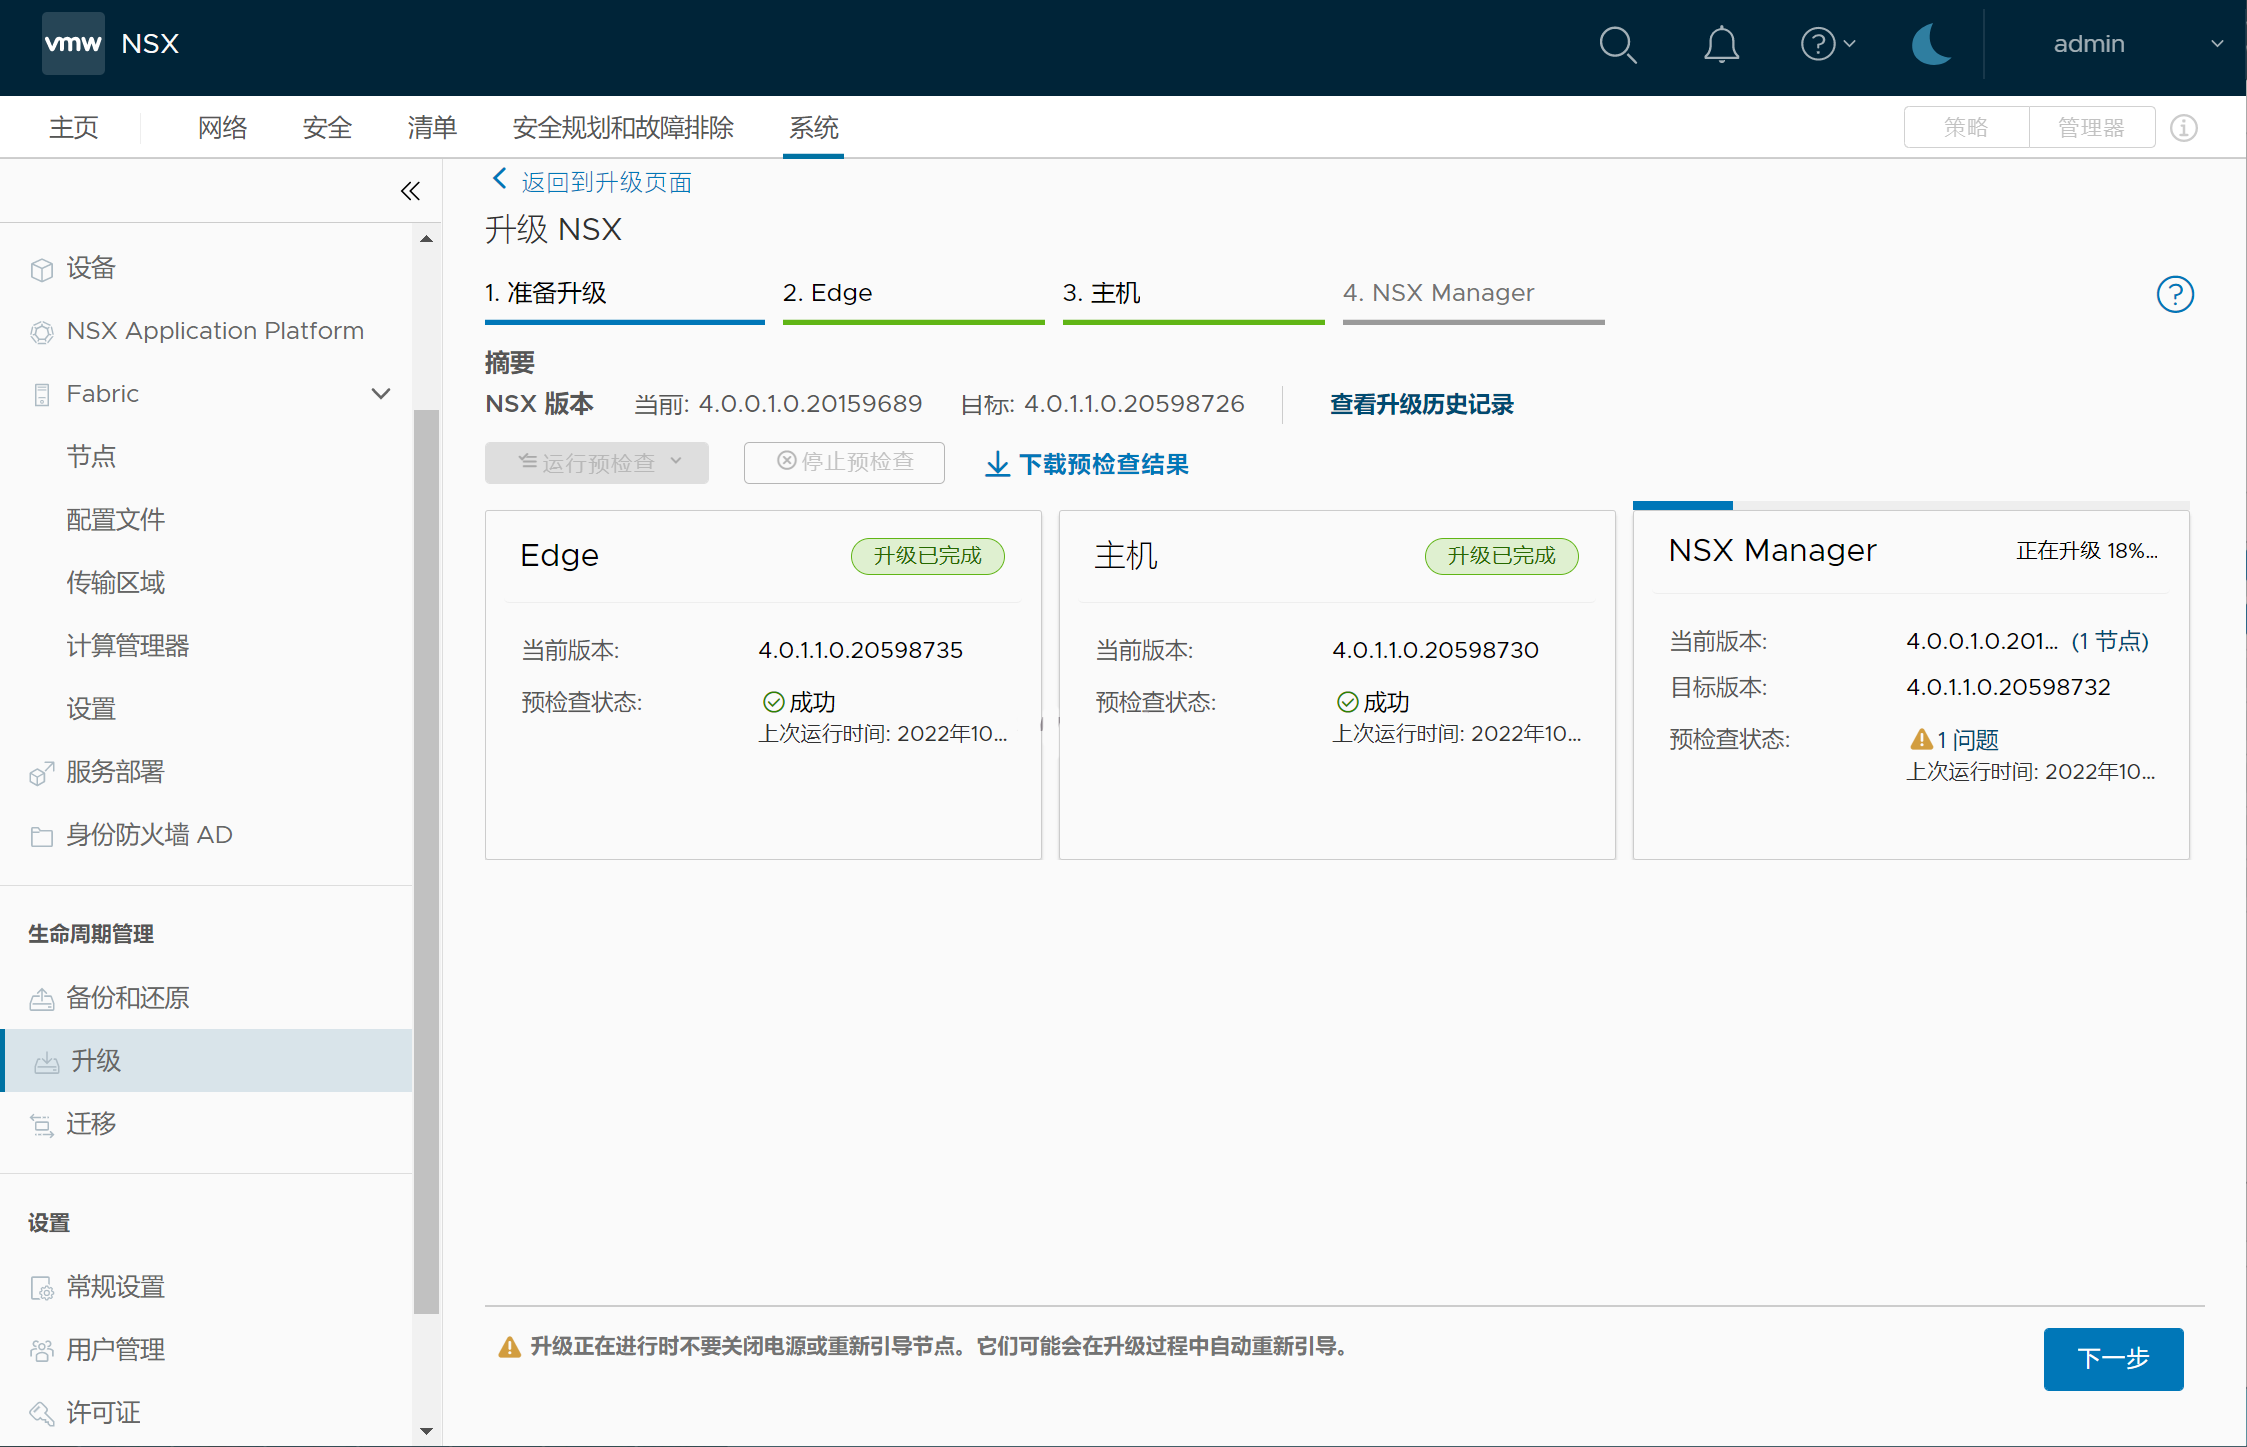Select step 3. 主机

[x=1193, y=299]
